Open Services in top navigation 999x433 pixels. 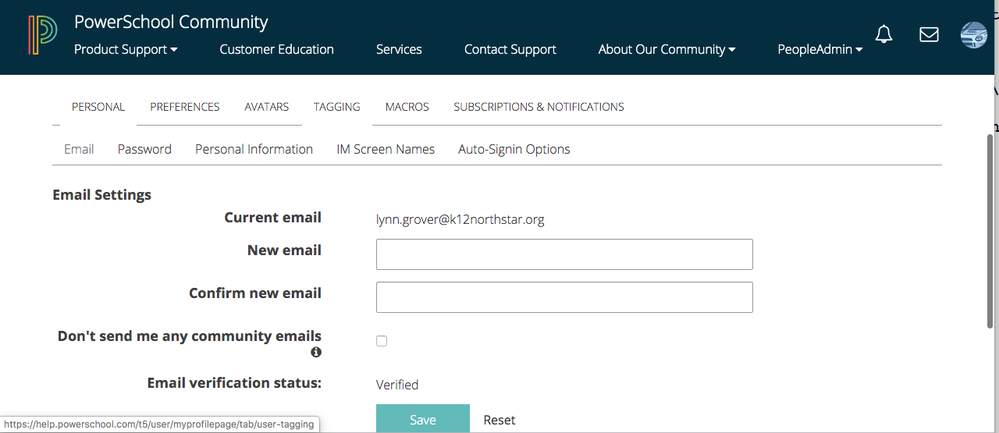(x=399, y=49)
